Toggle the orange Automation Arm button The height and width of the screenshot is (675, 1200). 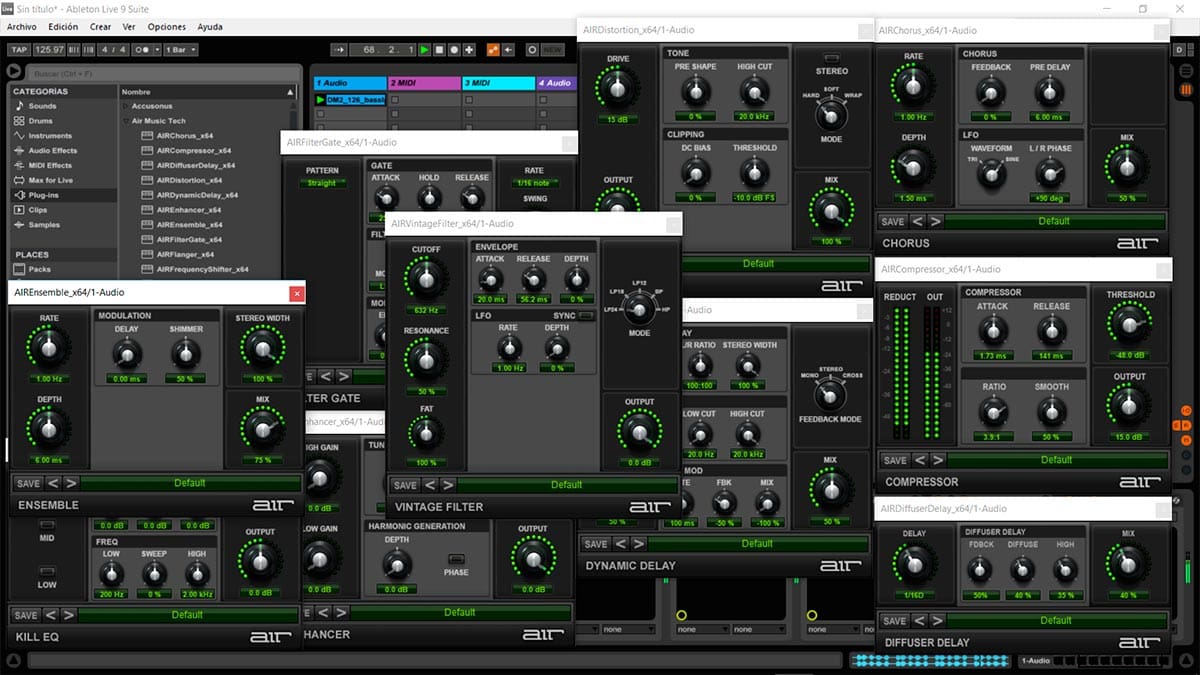[x=493, y=49]
